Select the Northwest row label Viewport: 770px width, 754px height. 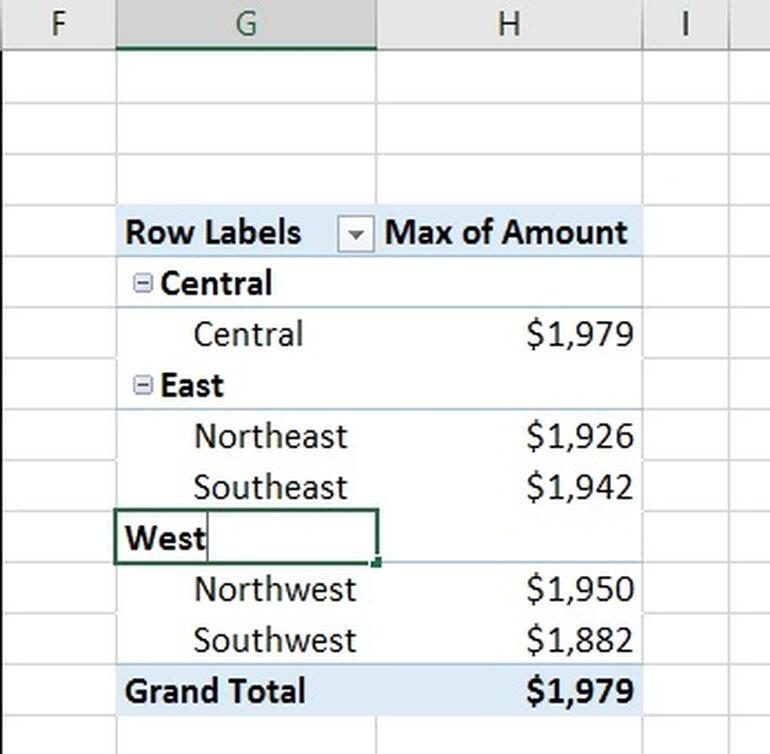pyautogui.click(x=274, y=589)
